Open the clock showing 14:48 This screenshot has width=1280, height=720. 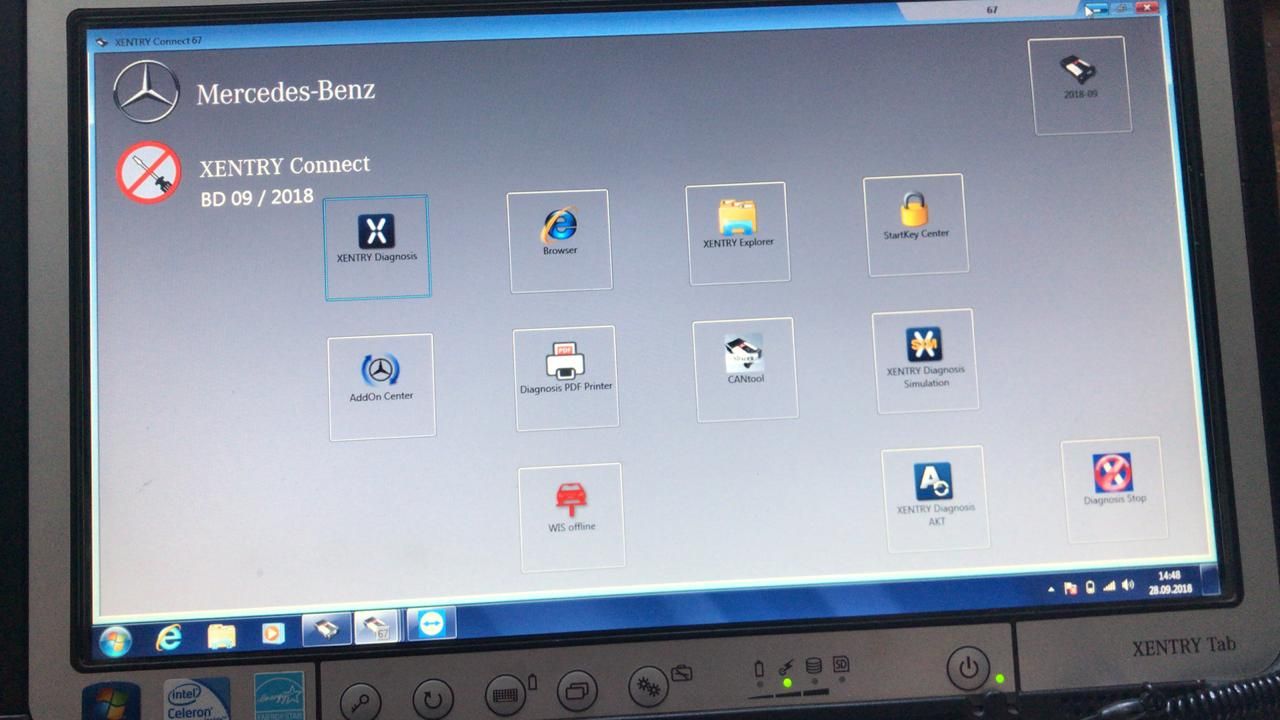1170,582
